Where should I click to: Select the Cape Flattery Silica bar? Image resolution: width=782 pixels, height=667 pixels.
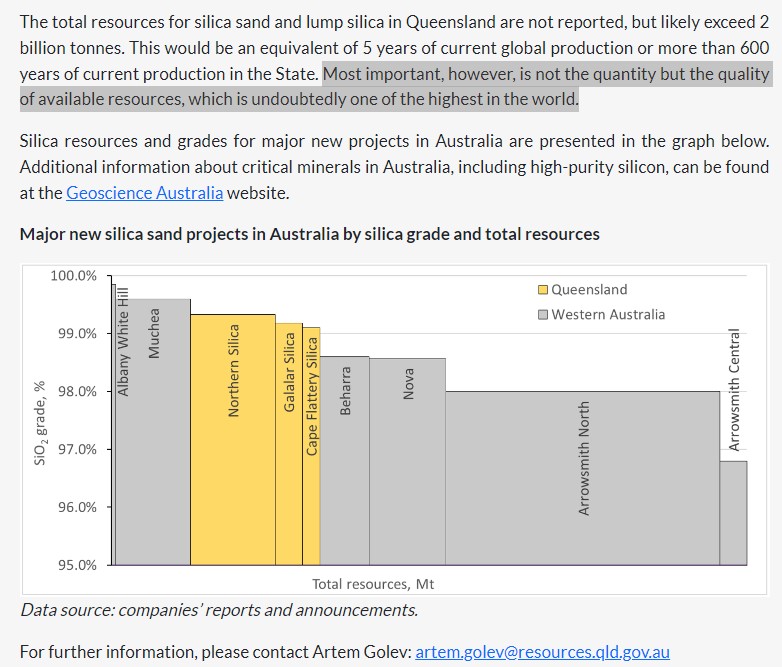[x=311, y=446]
